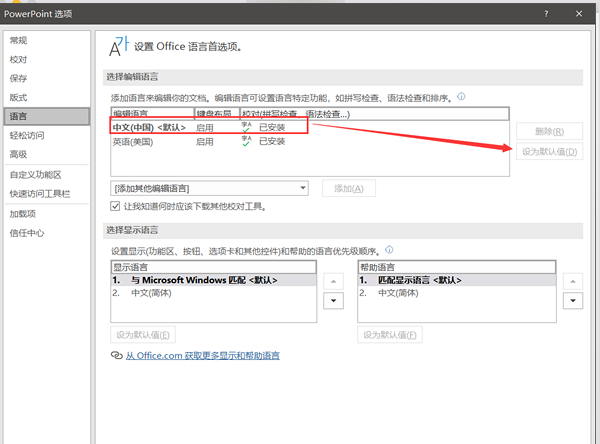Click the info icon after editing language description
The width and height of the screenshot is (600, 444).
coord(461,96)
